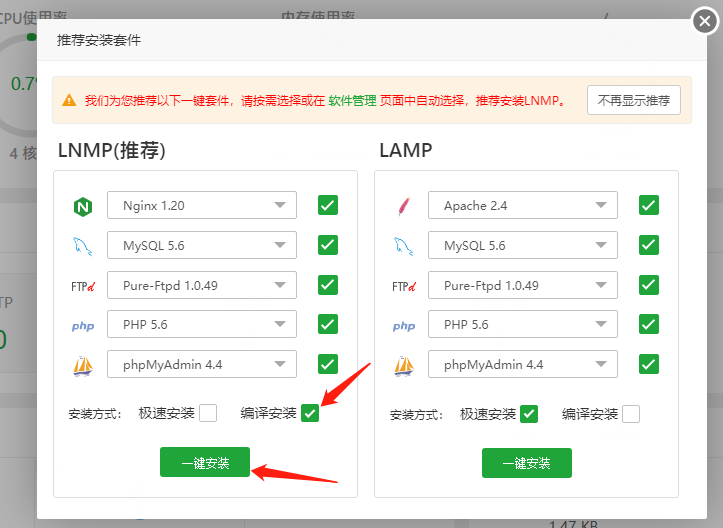Open LNMP phpMyAdmin 4.4 dropdown

point(202,364)
